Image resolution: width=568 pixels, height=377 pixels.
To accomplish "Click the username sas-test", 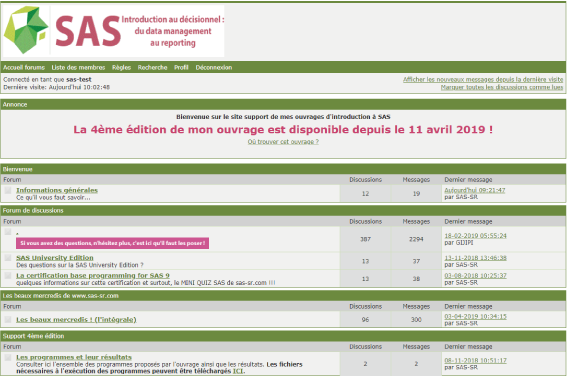I will pyautogui.click(x=79, y=79).
